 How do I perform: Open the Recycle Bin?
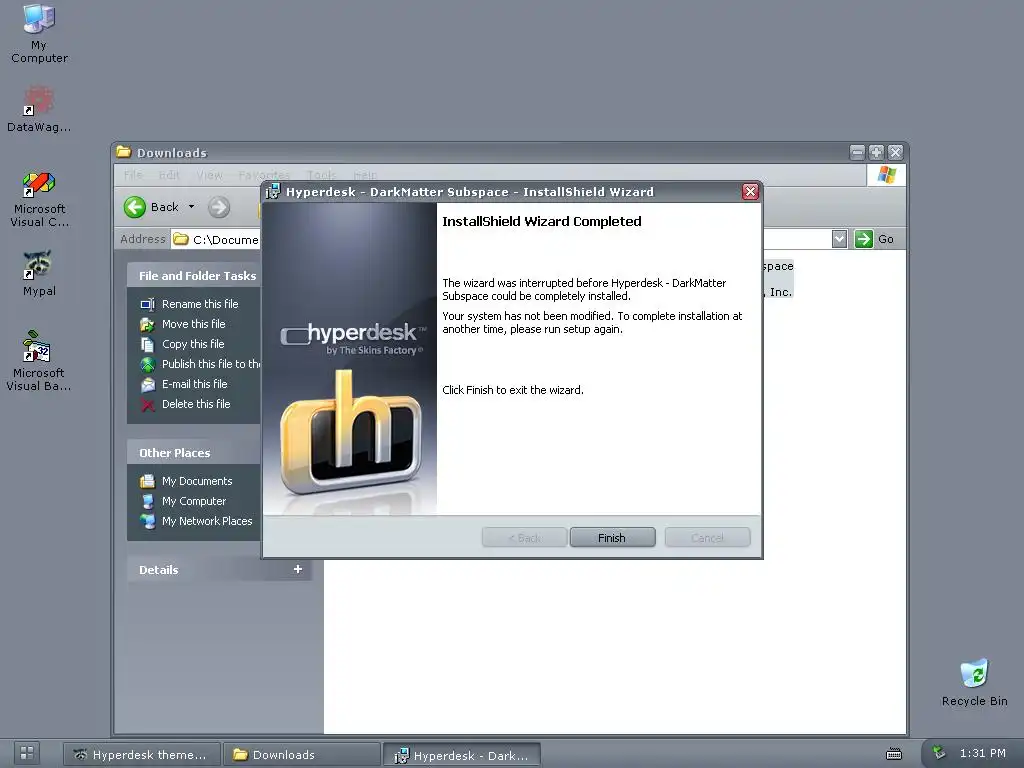[x=974, y=682]
